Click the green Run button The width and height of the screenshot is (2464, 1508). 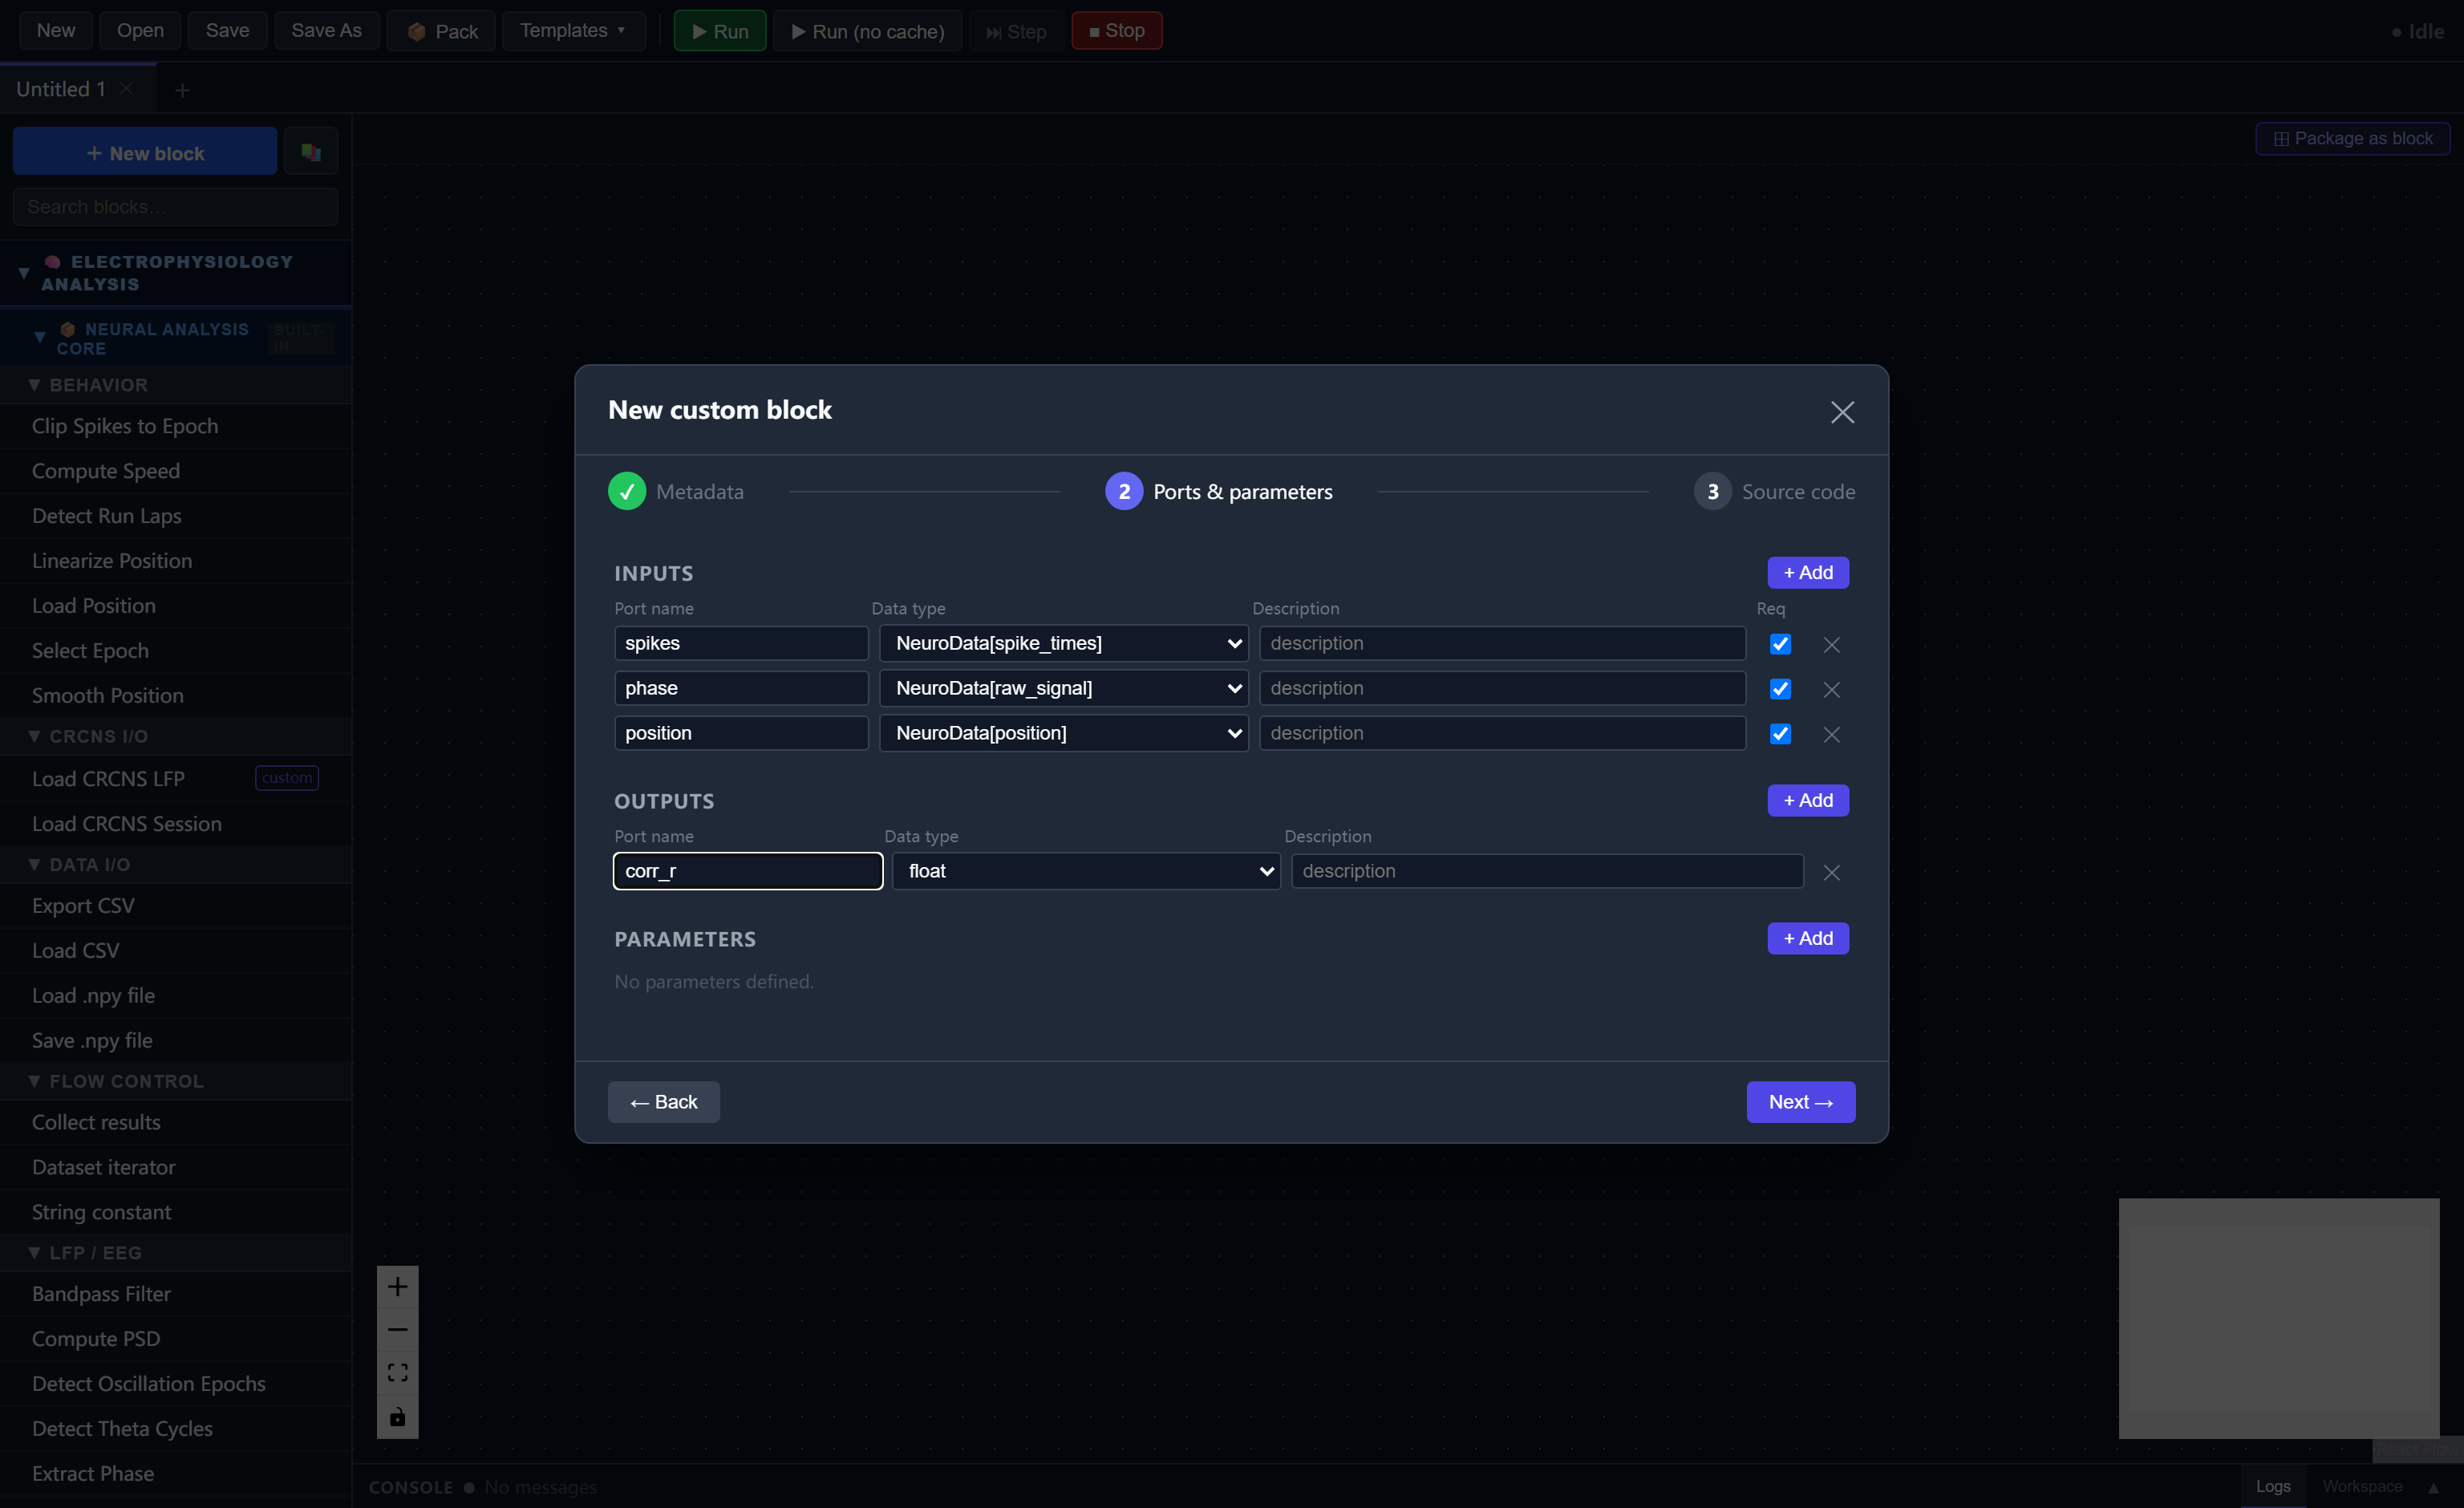tap(720, 31)
